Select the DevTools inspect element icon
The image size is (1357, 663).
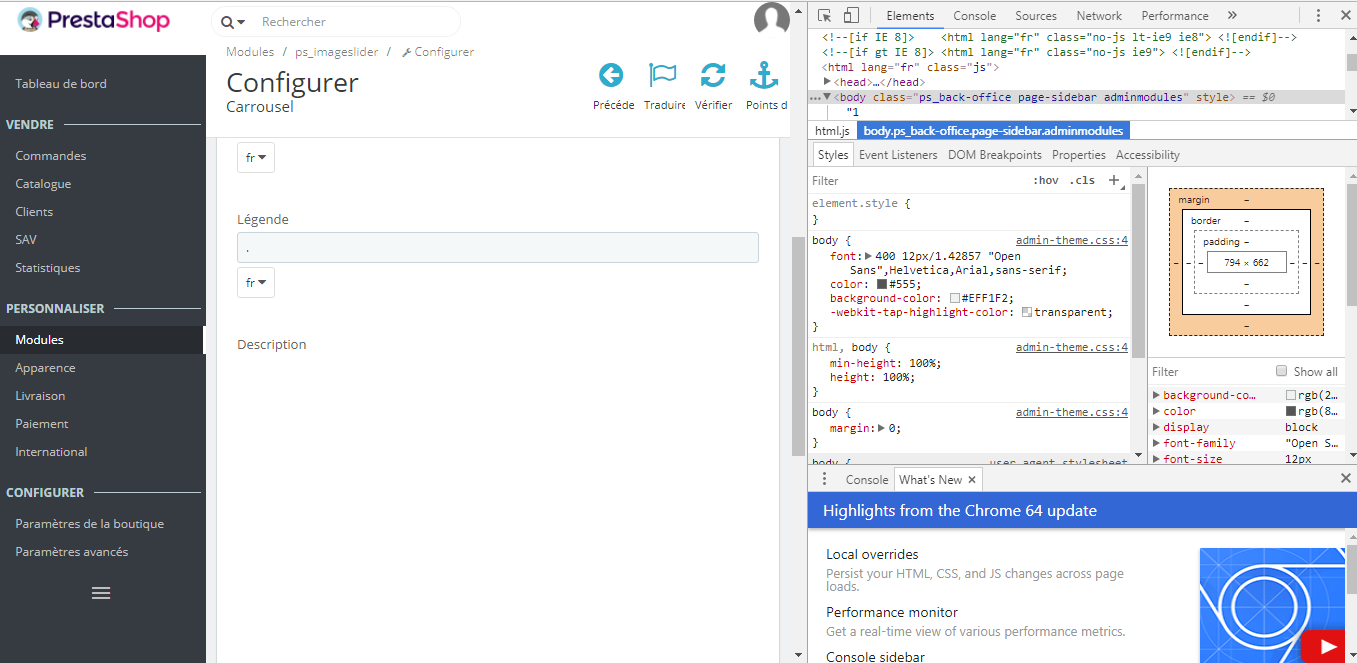click(825, 15)
